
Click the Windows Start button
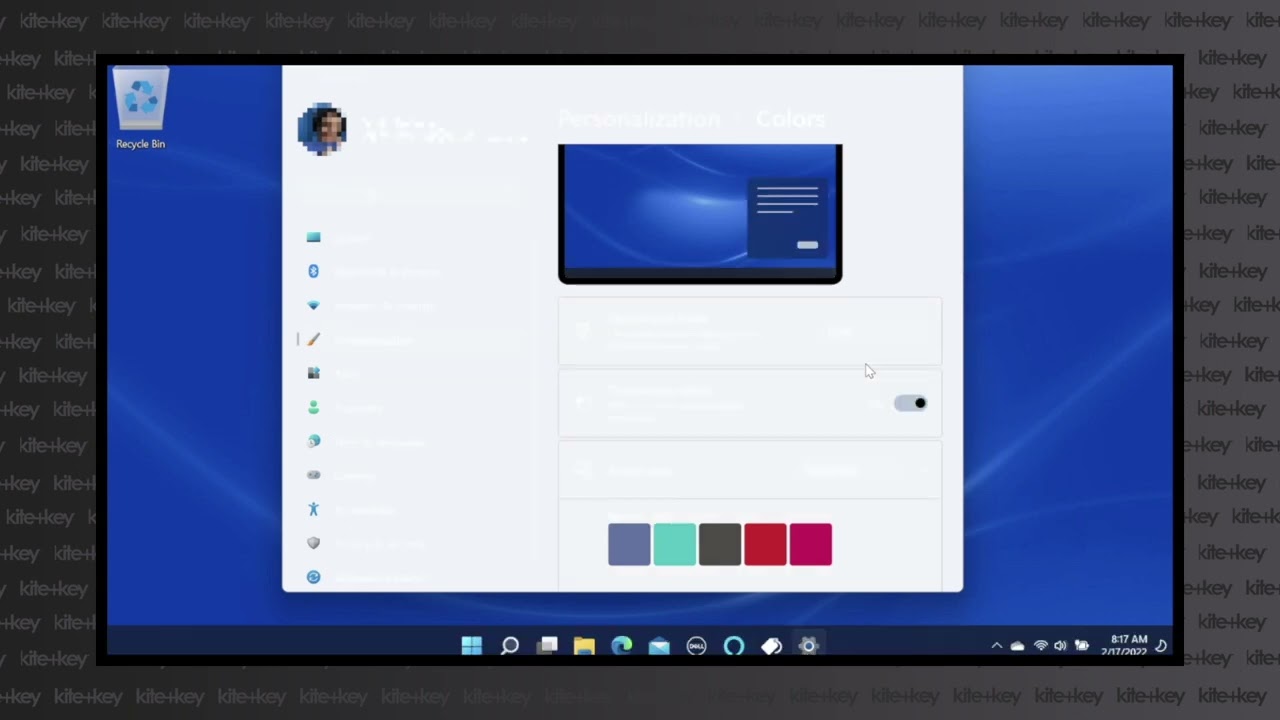pyautogui.click(x=471, y=646)
